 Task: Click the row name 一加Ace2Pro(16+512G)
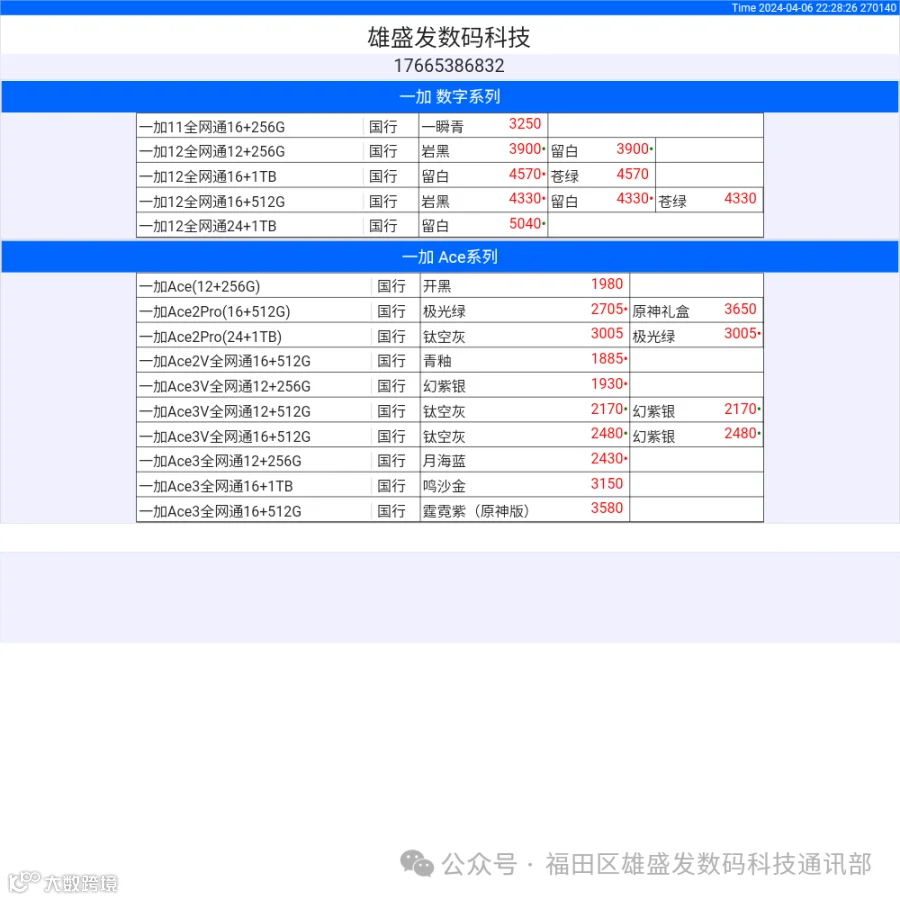(215, 312)
